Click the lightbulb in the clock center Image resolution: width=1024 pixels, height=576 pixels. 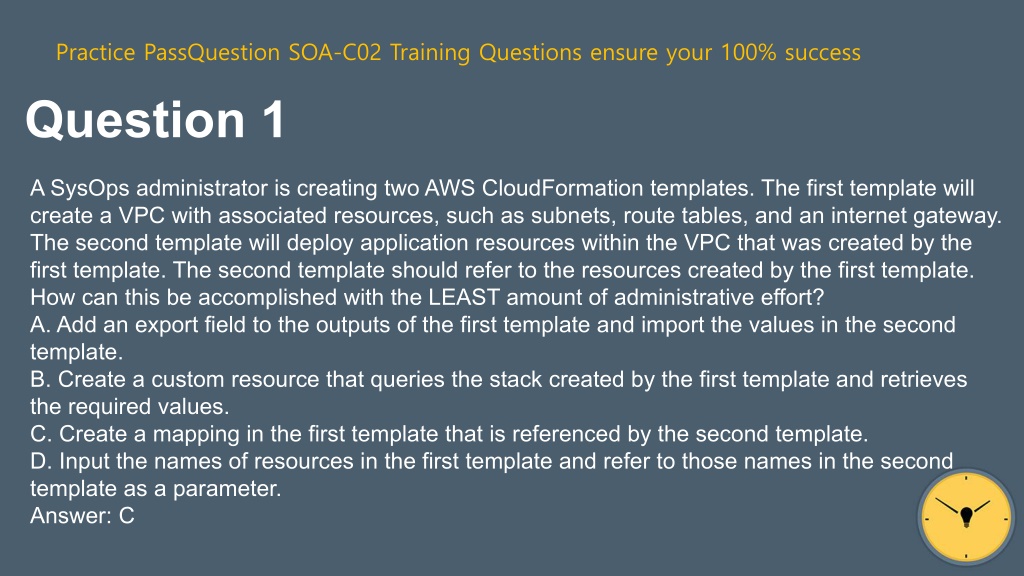click(x=967, y=517)
